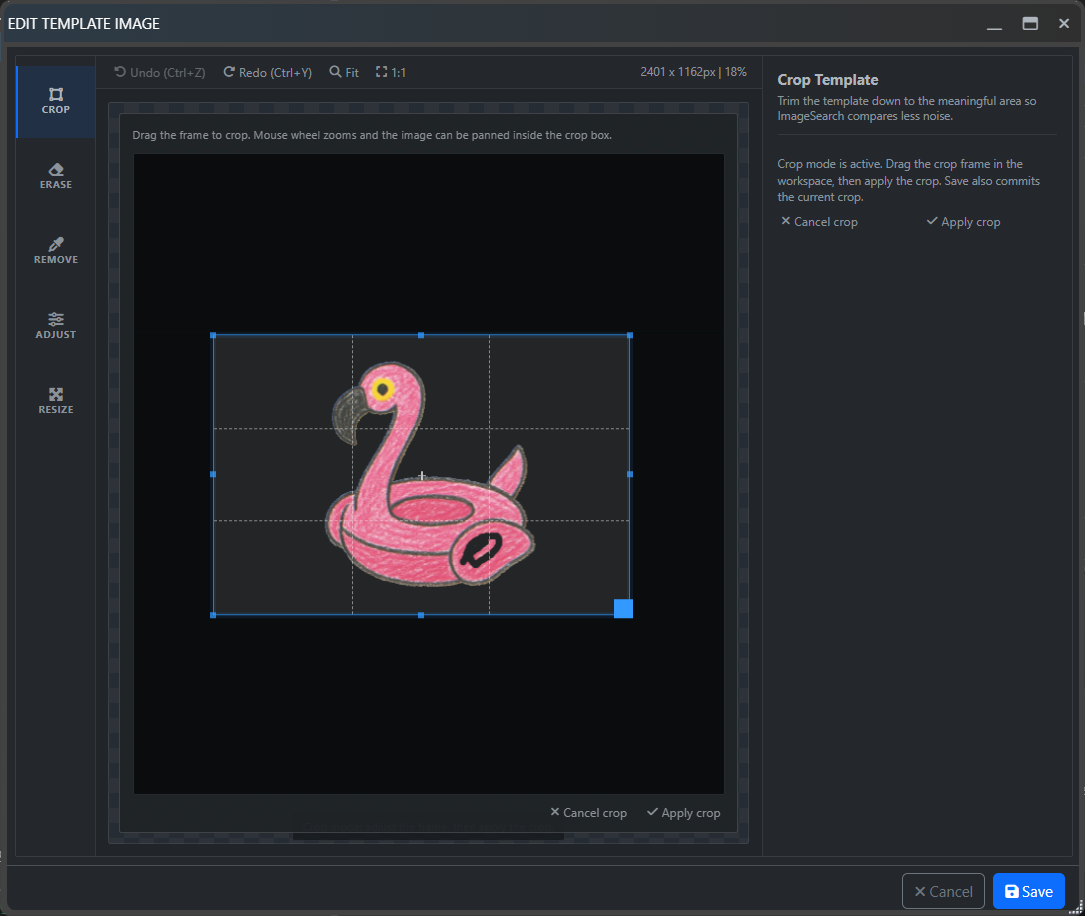Apply crop in the right panel
The width and height of the screenshot is (1085, 916).
tap(963, 221)
